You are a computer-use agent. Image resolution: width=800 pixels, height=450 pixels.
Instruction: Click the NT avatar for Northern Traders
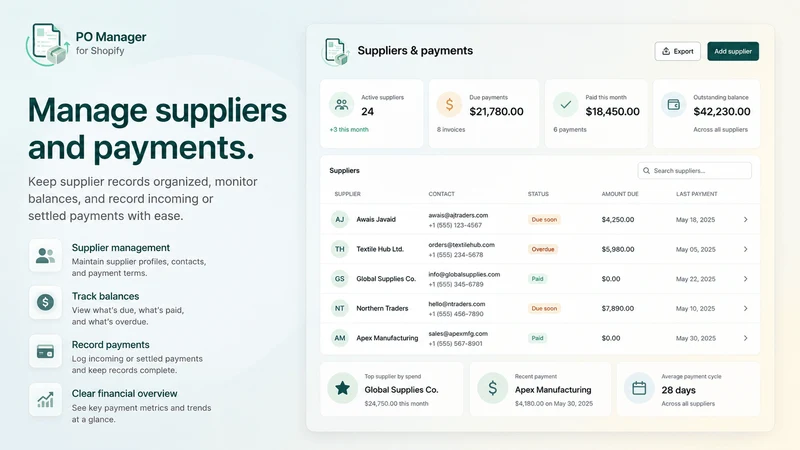339,308
